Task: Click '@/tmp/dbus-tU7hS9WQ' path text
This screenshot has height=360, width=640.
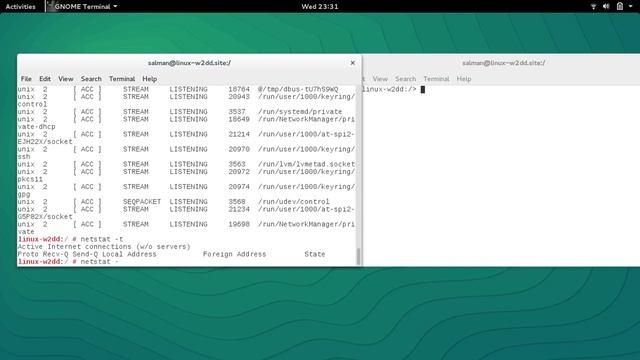Action: click(x=298, y=89)
